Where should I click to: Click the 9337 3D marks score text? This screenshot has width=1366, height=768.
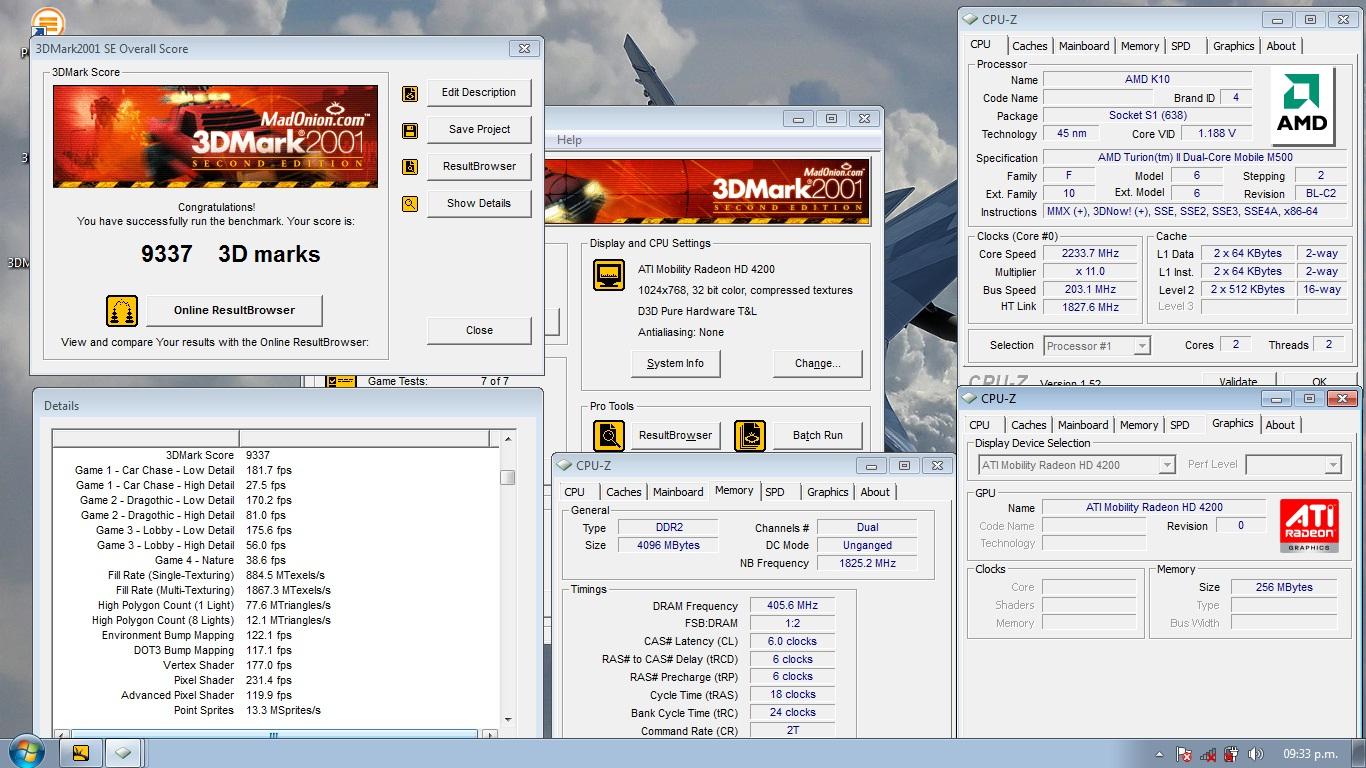[230, 254]
